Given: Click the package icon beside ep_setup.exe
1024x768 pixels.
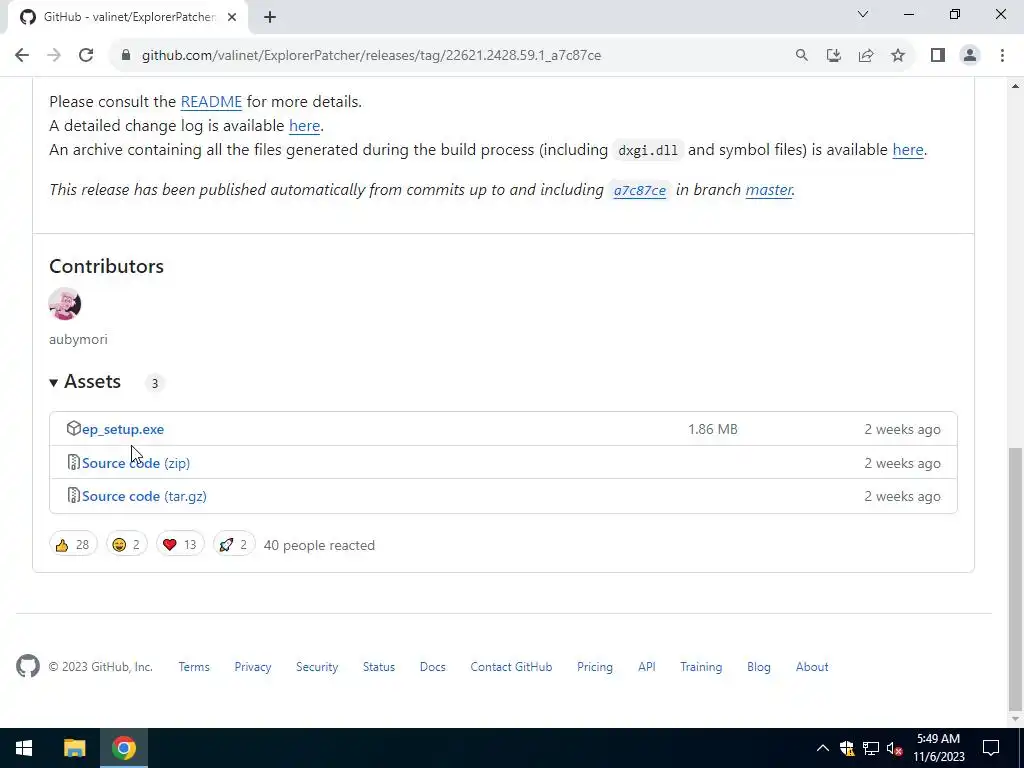Looking at the screenshot, I should [x=74, y=428].
